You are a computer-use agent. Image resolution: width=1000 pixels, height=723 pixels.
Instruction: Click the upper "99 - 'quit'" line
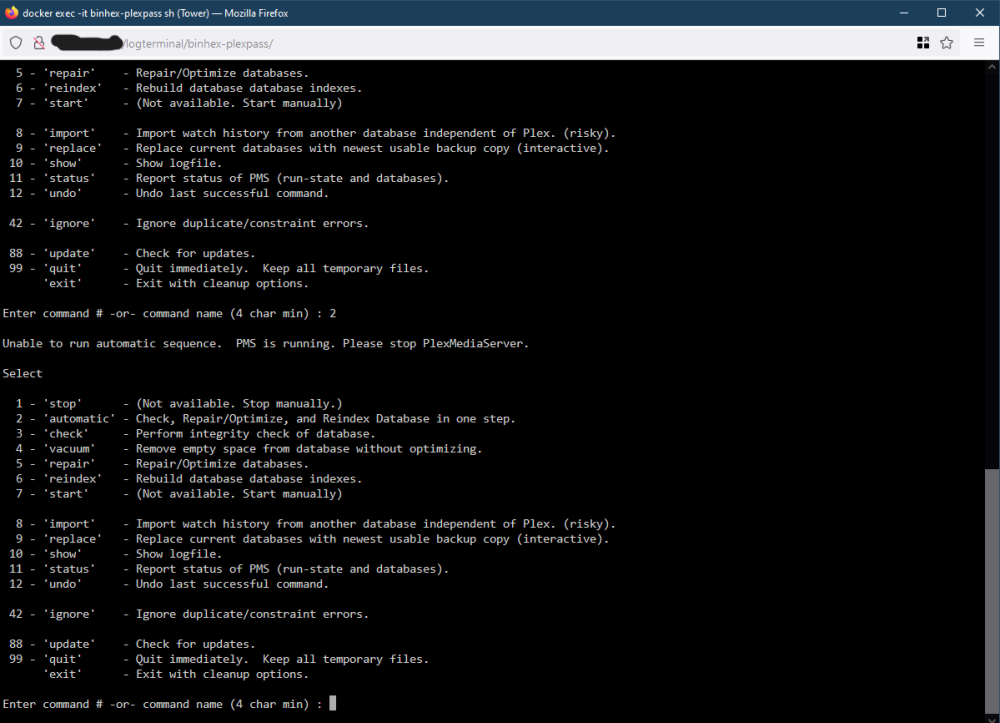219,268
